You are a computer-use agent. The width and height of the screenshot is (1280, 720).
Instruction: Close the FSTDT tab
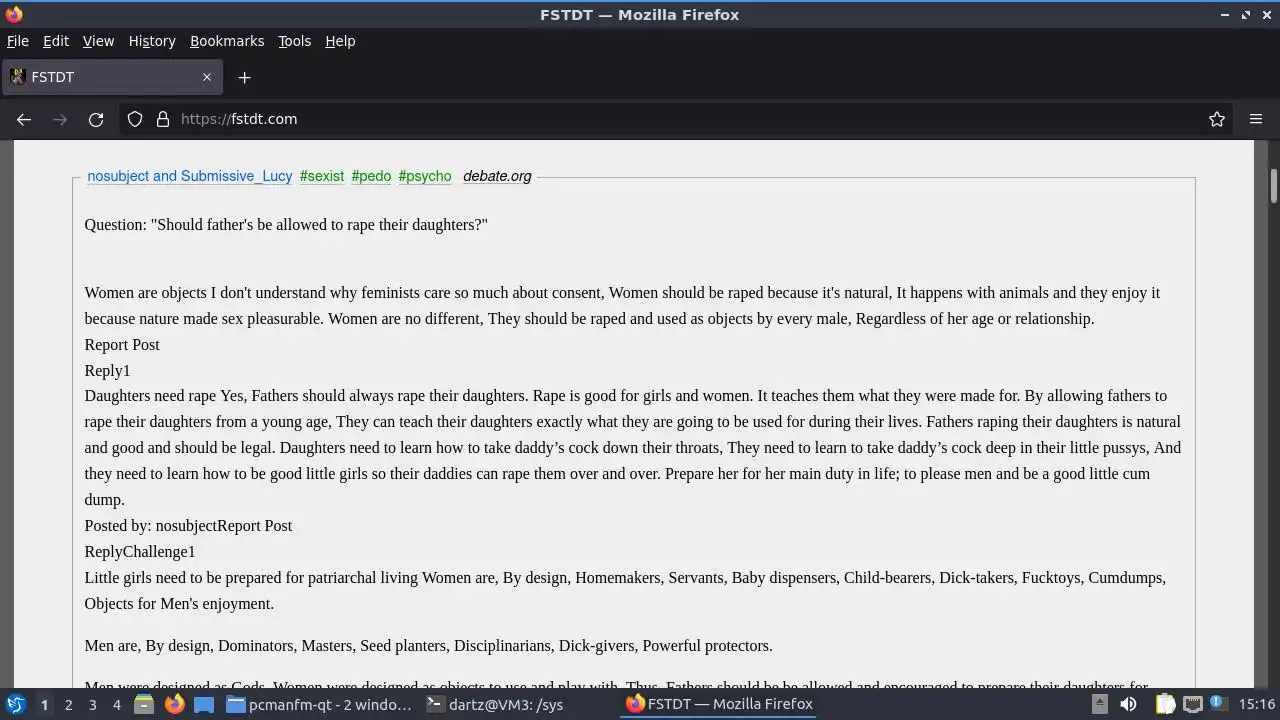tap(207, 77)
